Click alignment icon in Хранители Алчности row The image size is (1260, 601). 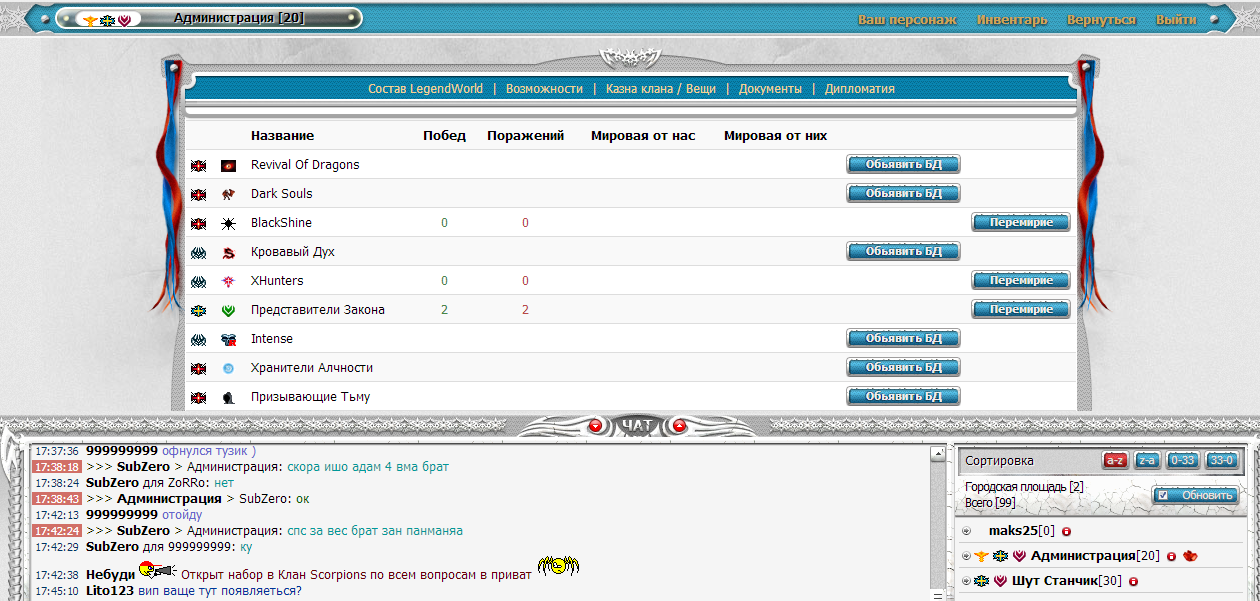(198, 368)
